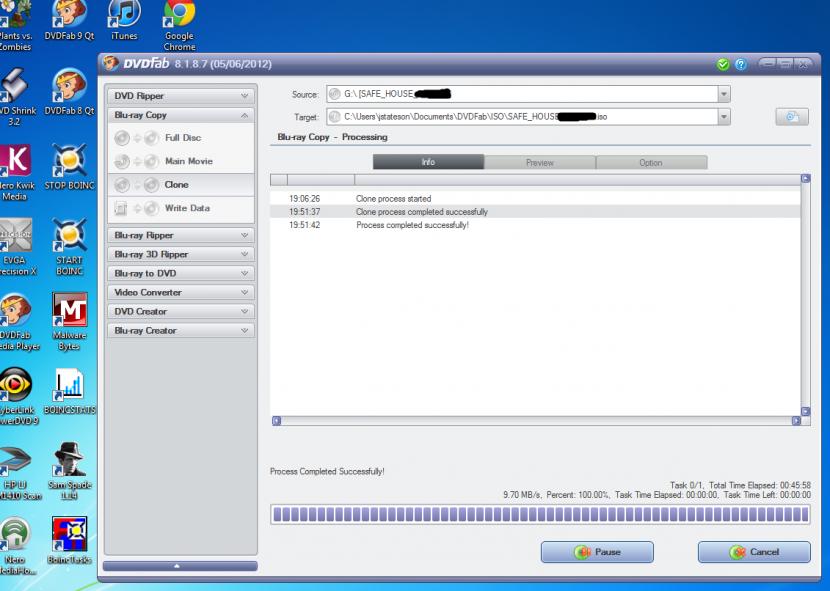Click the START BOINC desktop icon
The height and width of the screenshot is (591, 830).
[x=69, y=247]
